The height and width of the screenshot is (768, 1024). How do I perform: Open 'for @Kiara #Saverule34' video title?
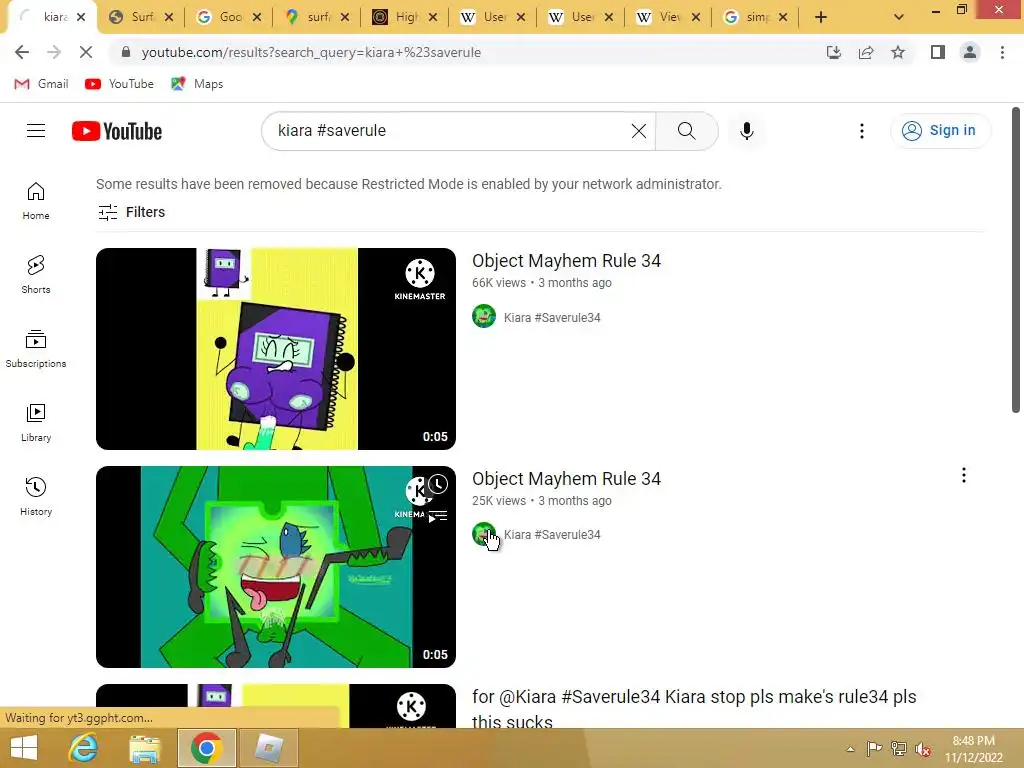click(x=694, y=709)
